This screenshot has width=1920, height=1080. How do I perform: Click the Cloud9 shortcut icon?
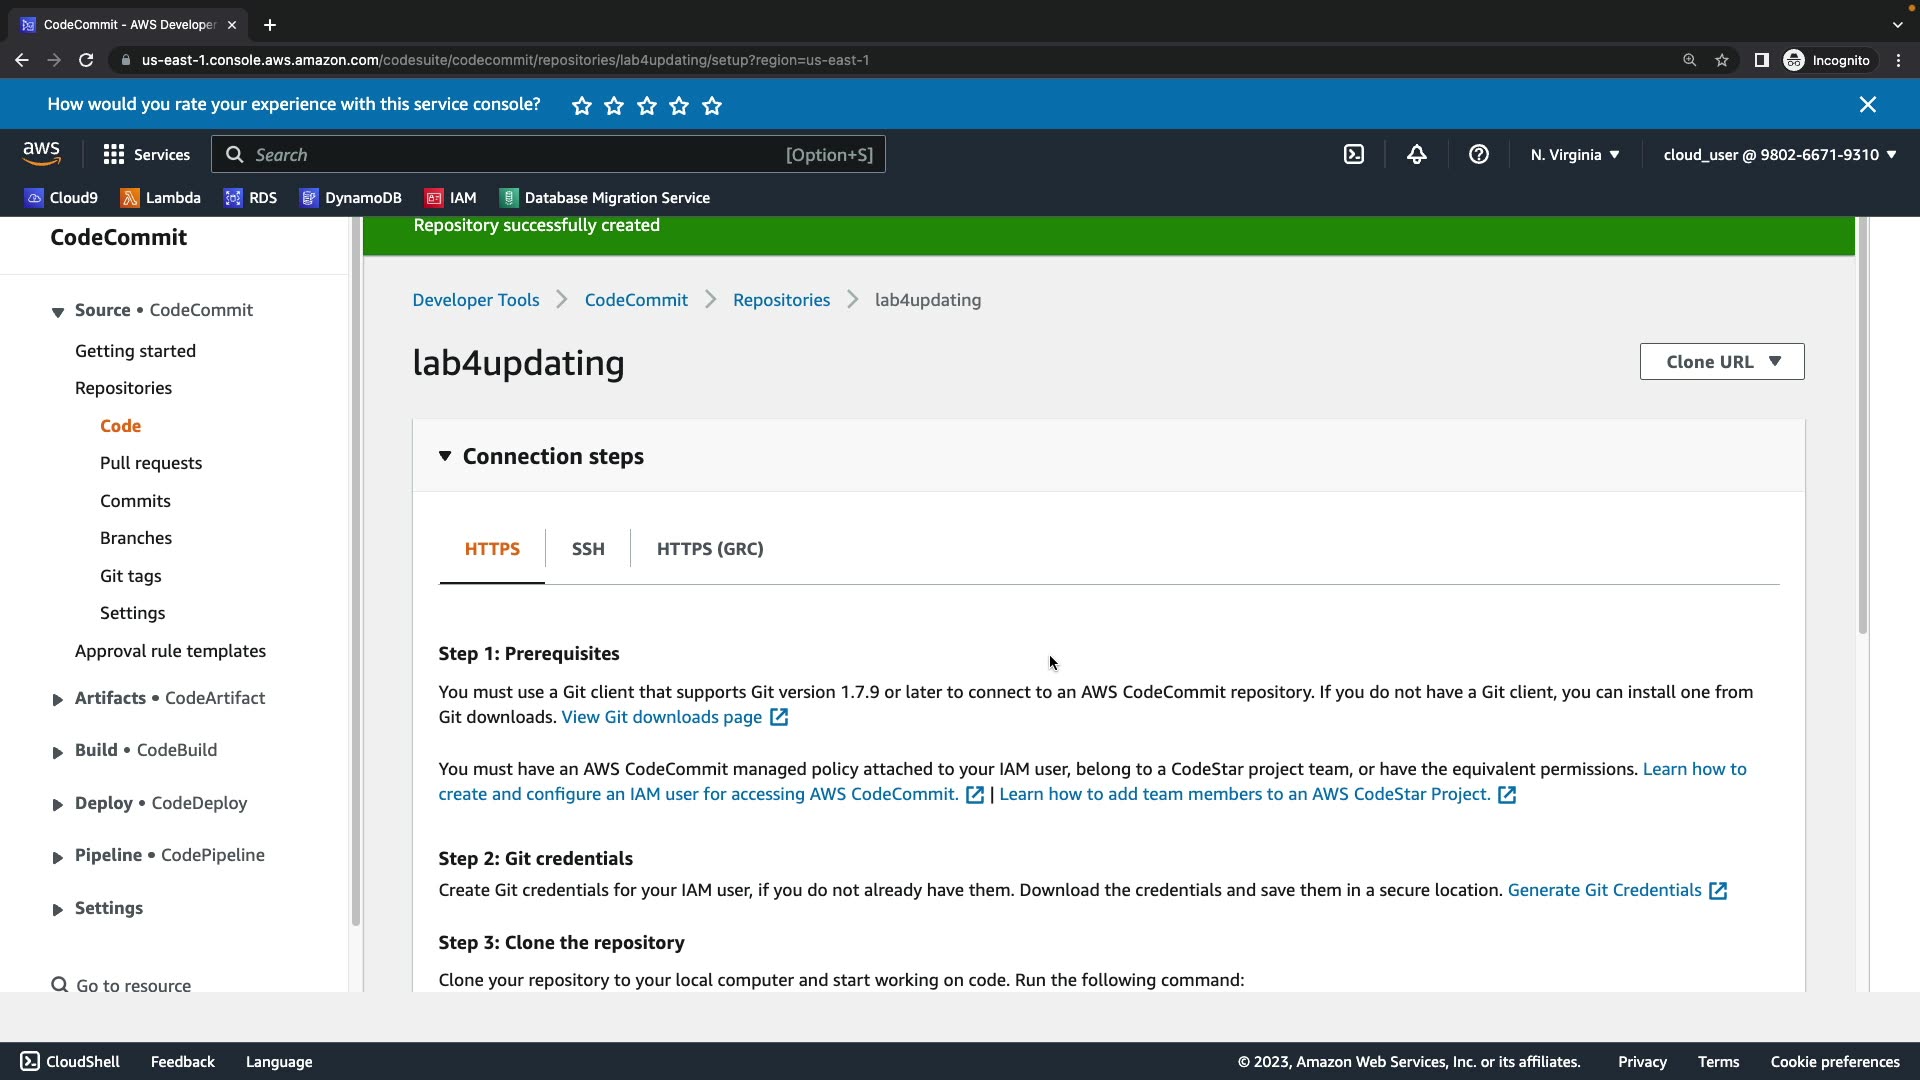click(x=35, y=198)
